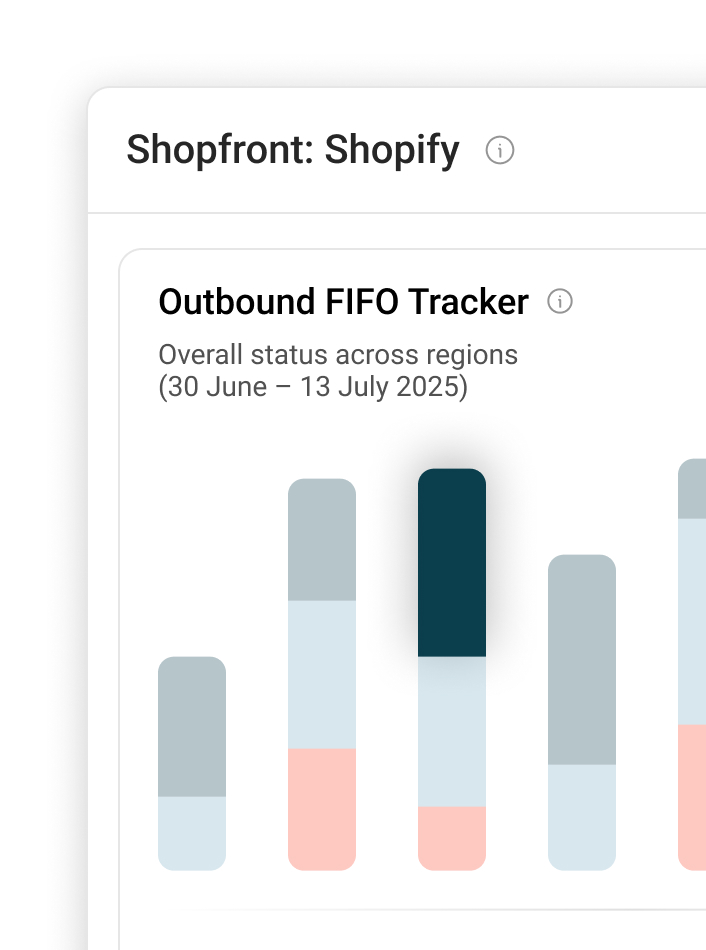Select the Shopfront: Shopify heading
The width and height of the screenshot is (706, 950).
point(293,151)
